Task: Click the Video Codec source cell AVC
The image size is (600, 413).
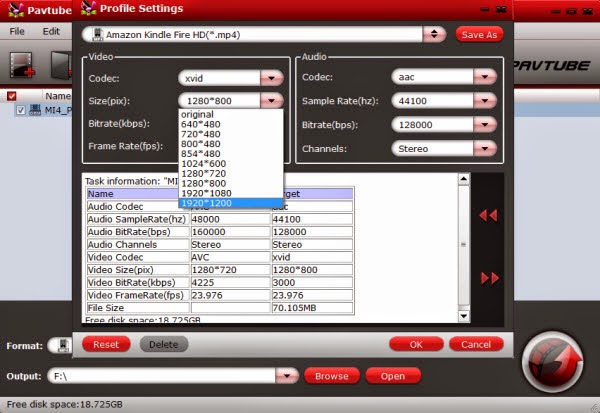Action: tap(230, 257)
